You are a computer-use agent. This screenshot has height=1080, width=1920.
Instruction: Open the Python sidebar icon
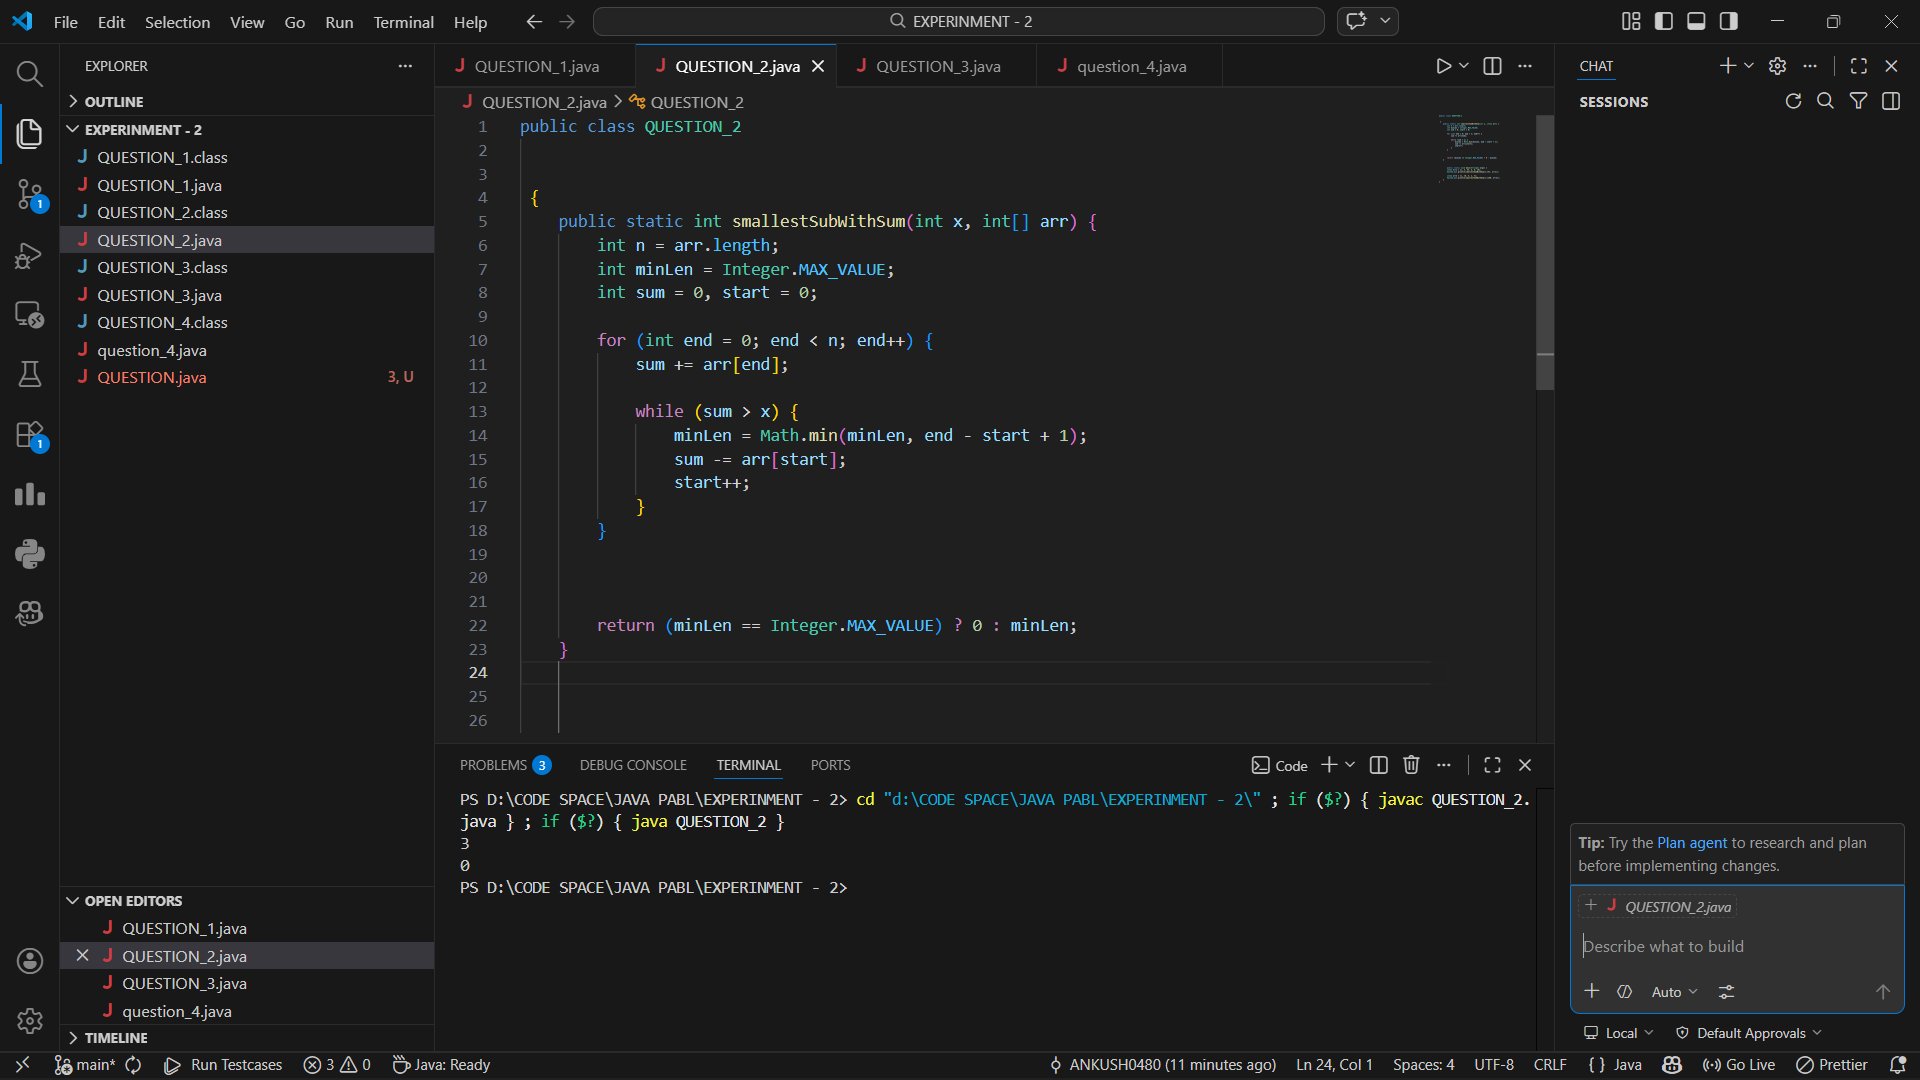pos(30,553)
